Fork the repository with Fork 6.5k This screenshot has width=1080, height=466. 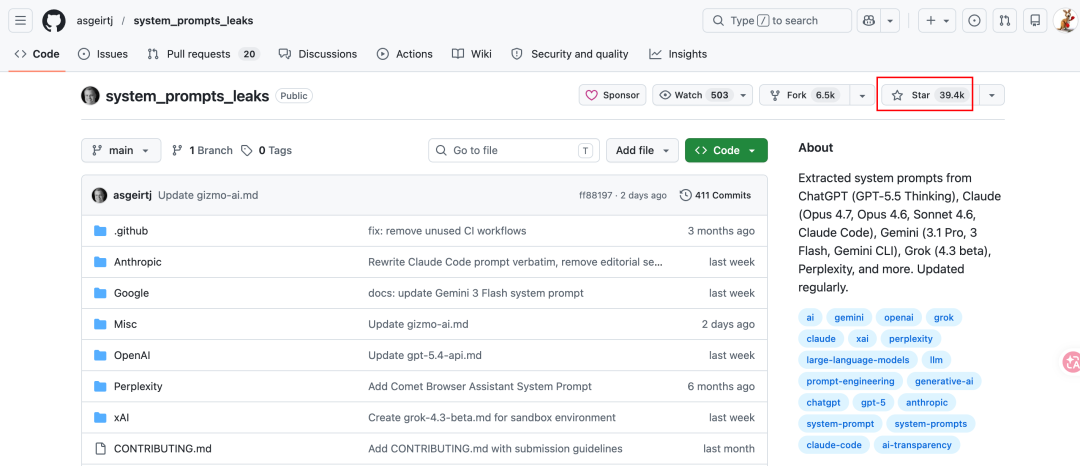click(x=804, y=95)
